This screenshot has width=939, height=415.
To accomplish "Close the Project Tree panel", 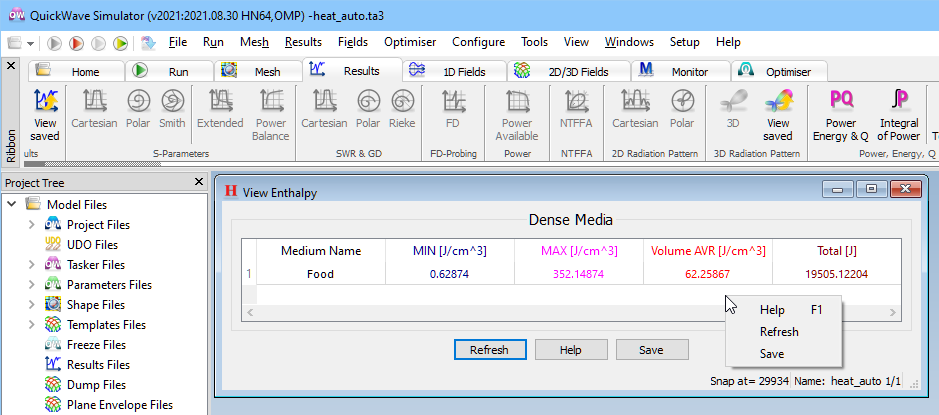I will point(199,182).
